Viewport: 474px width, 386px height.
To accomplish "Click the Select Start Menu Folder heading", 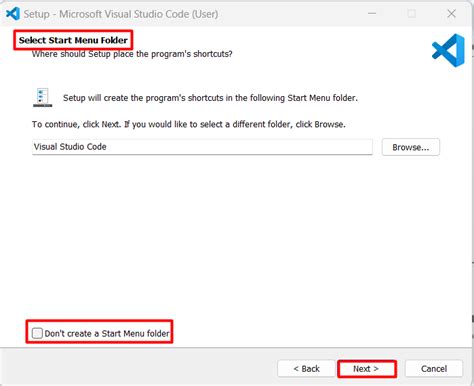I will tap(73, 40).
